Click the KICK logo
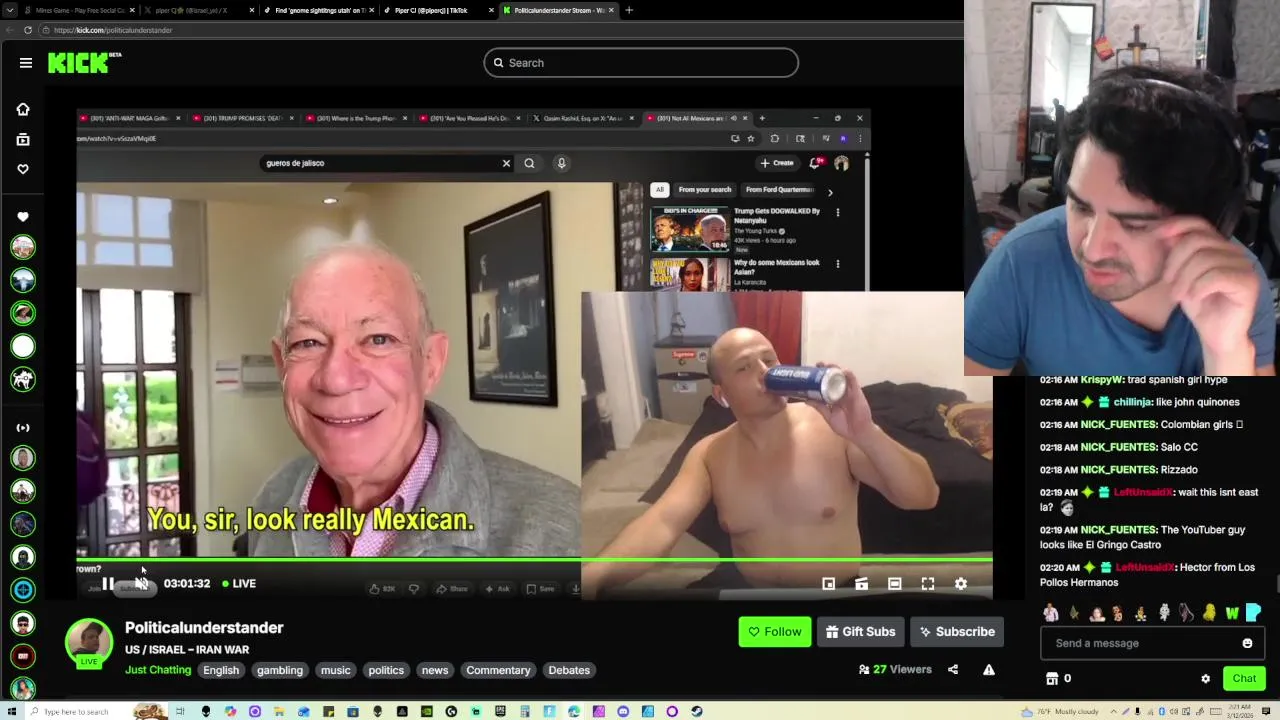The width and height of the screenshot is (1280, 720). (80, 63)
